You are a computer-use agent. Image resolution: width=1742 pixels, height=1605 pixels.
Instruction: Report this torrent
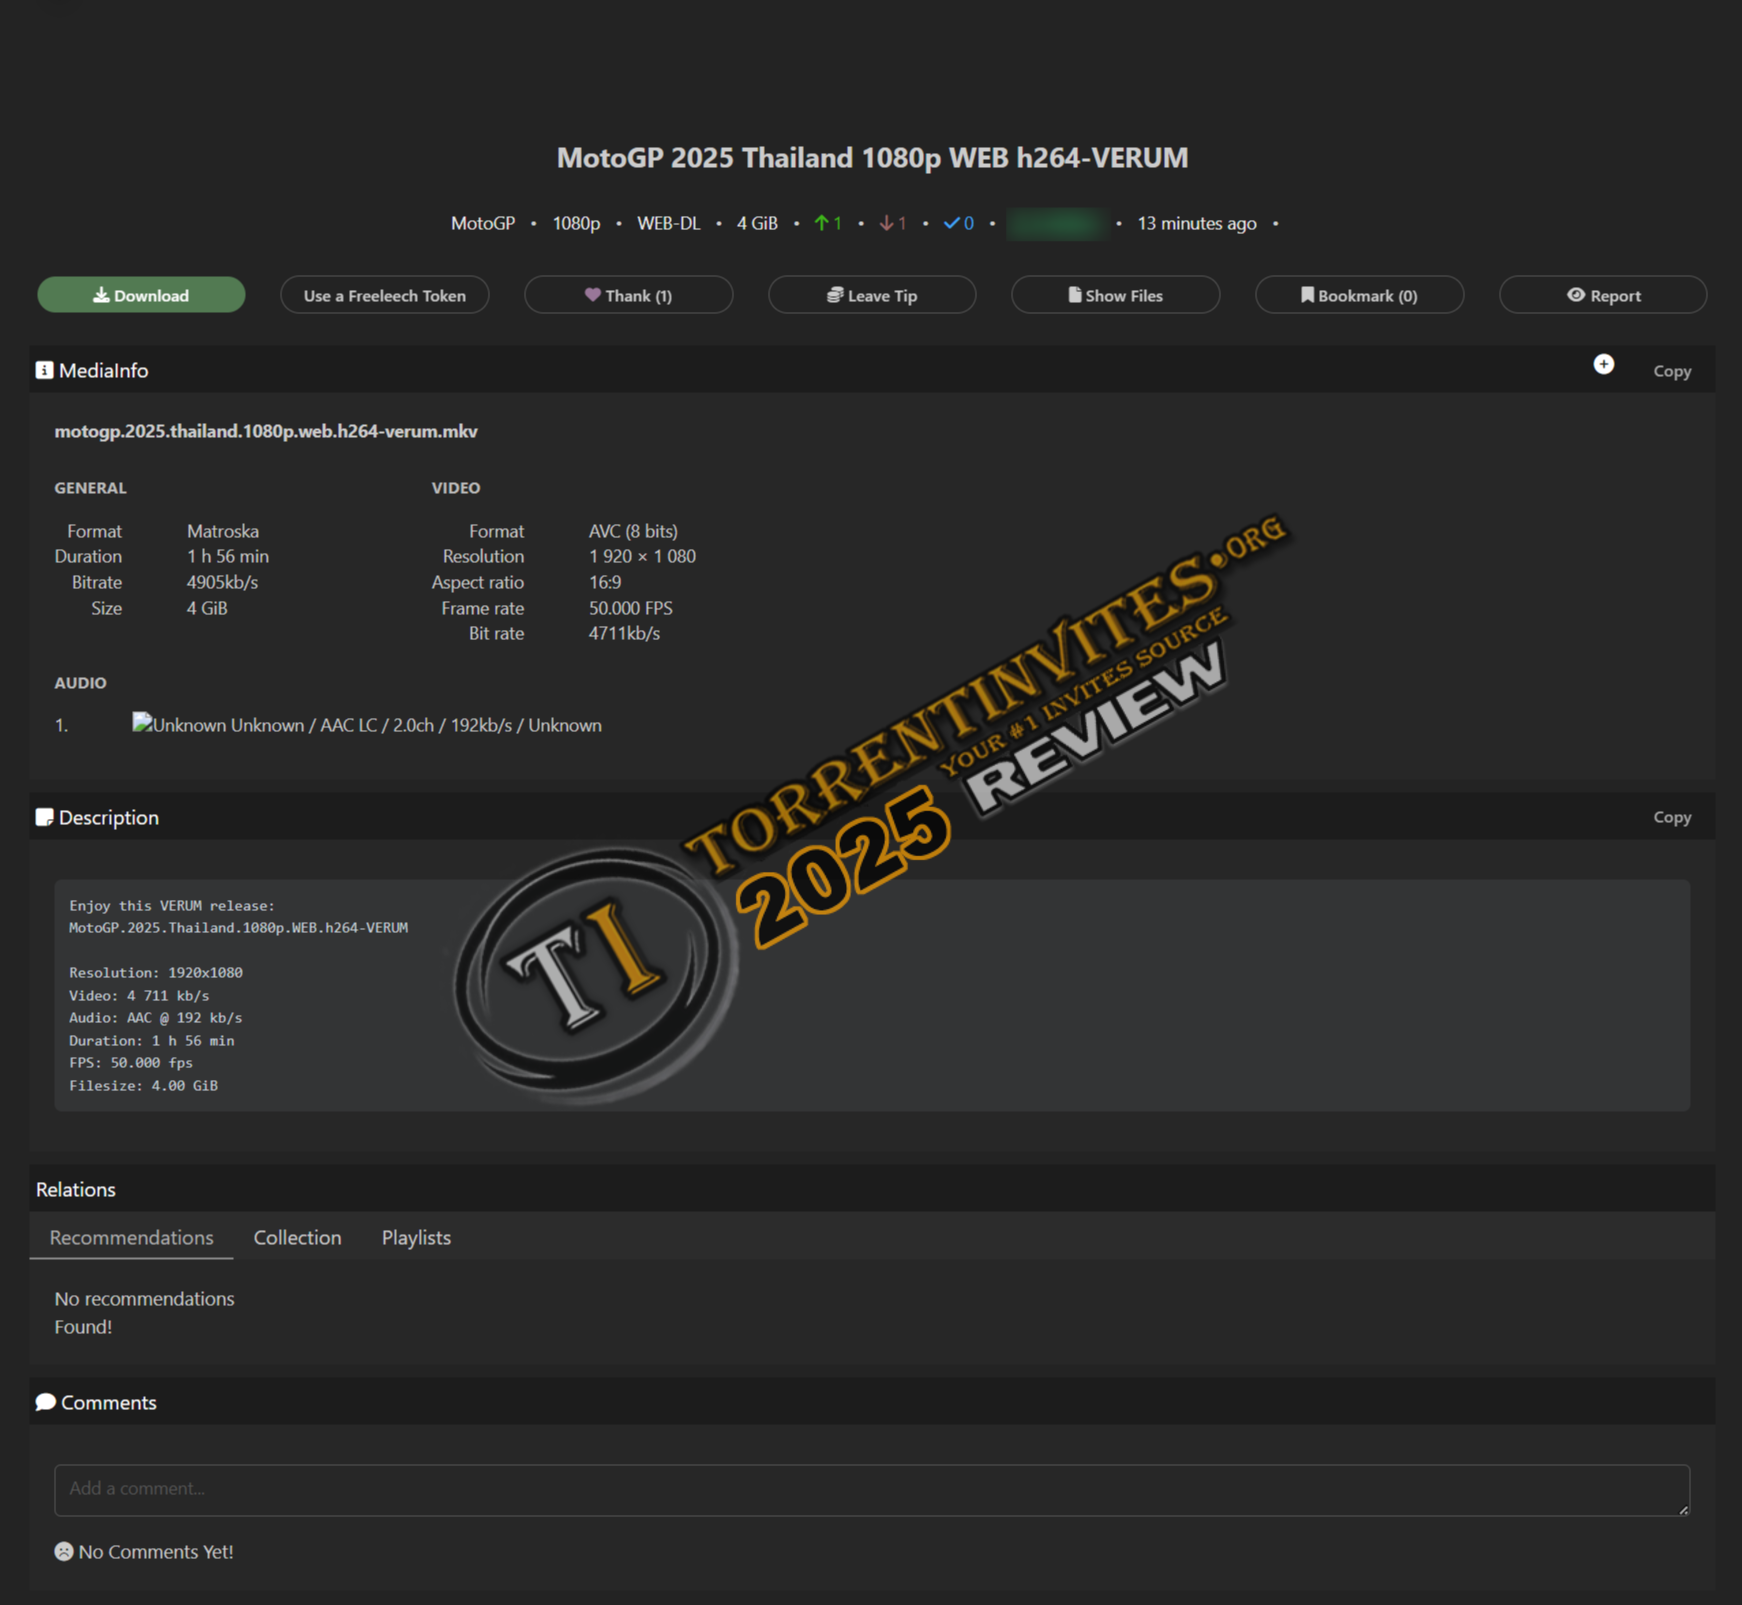tap(1603, 295)
